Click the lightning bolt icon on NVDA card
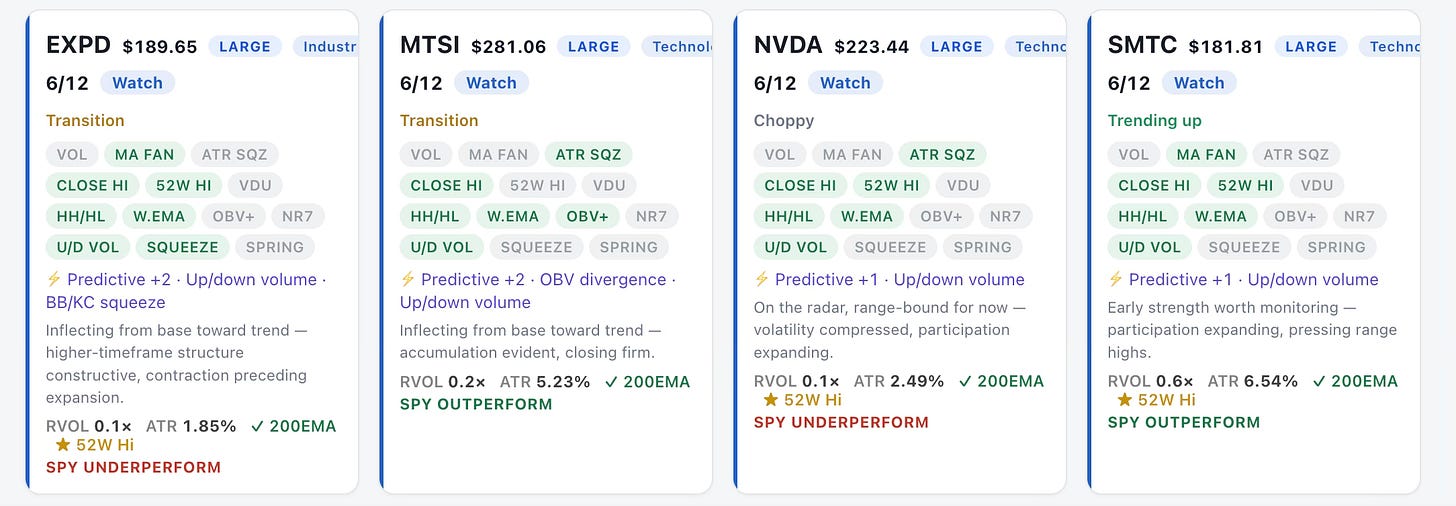 tap(761, 280)
